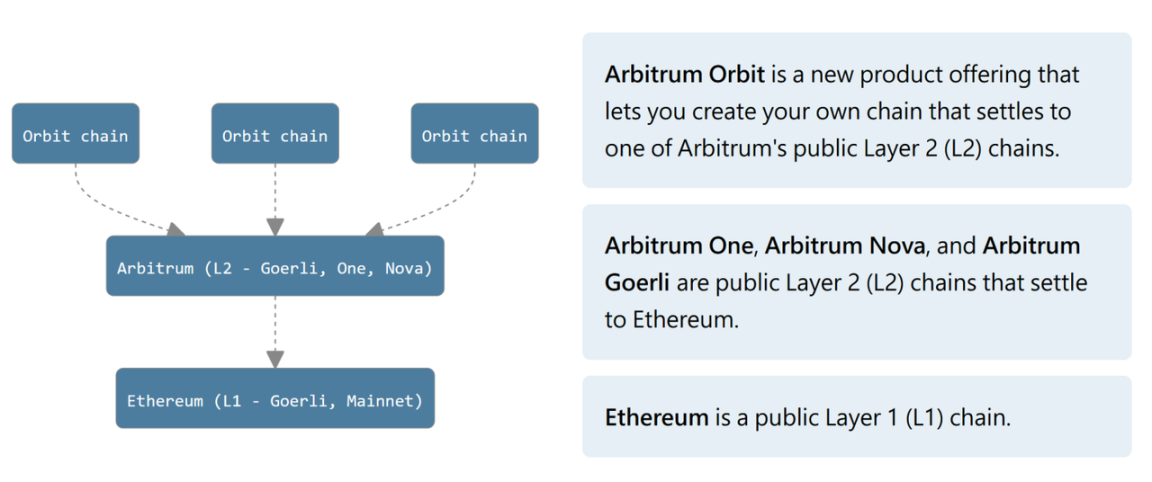Click the public Layer 2 chains panel
1152x482 pixels.
tap(857, 282)
